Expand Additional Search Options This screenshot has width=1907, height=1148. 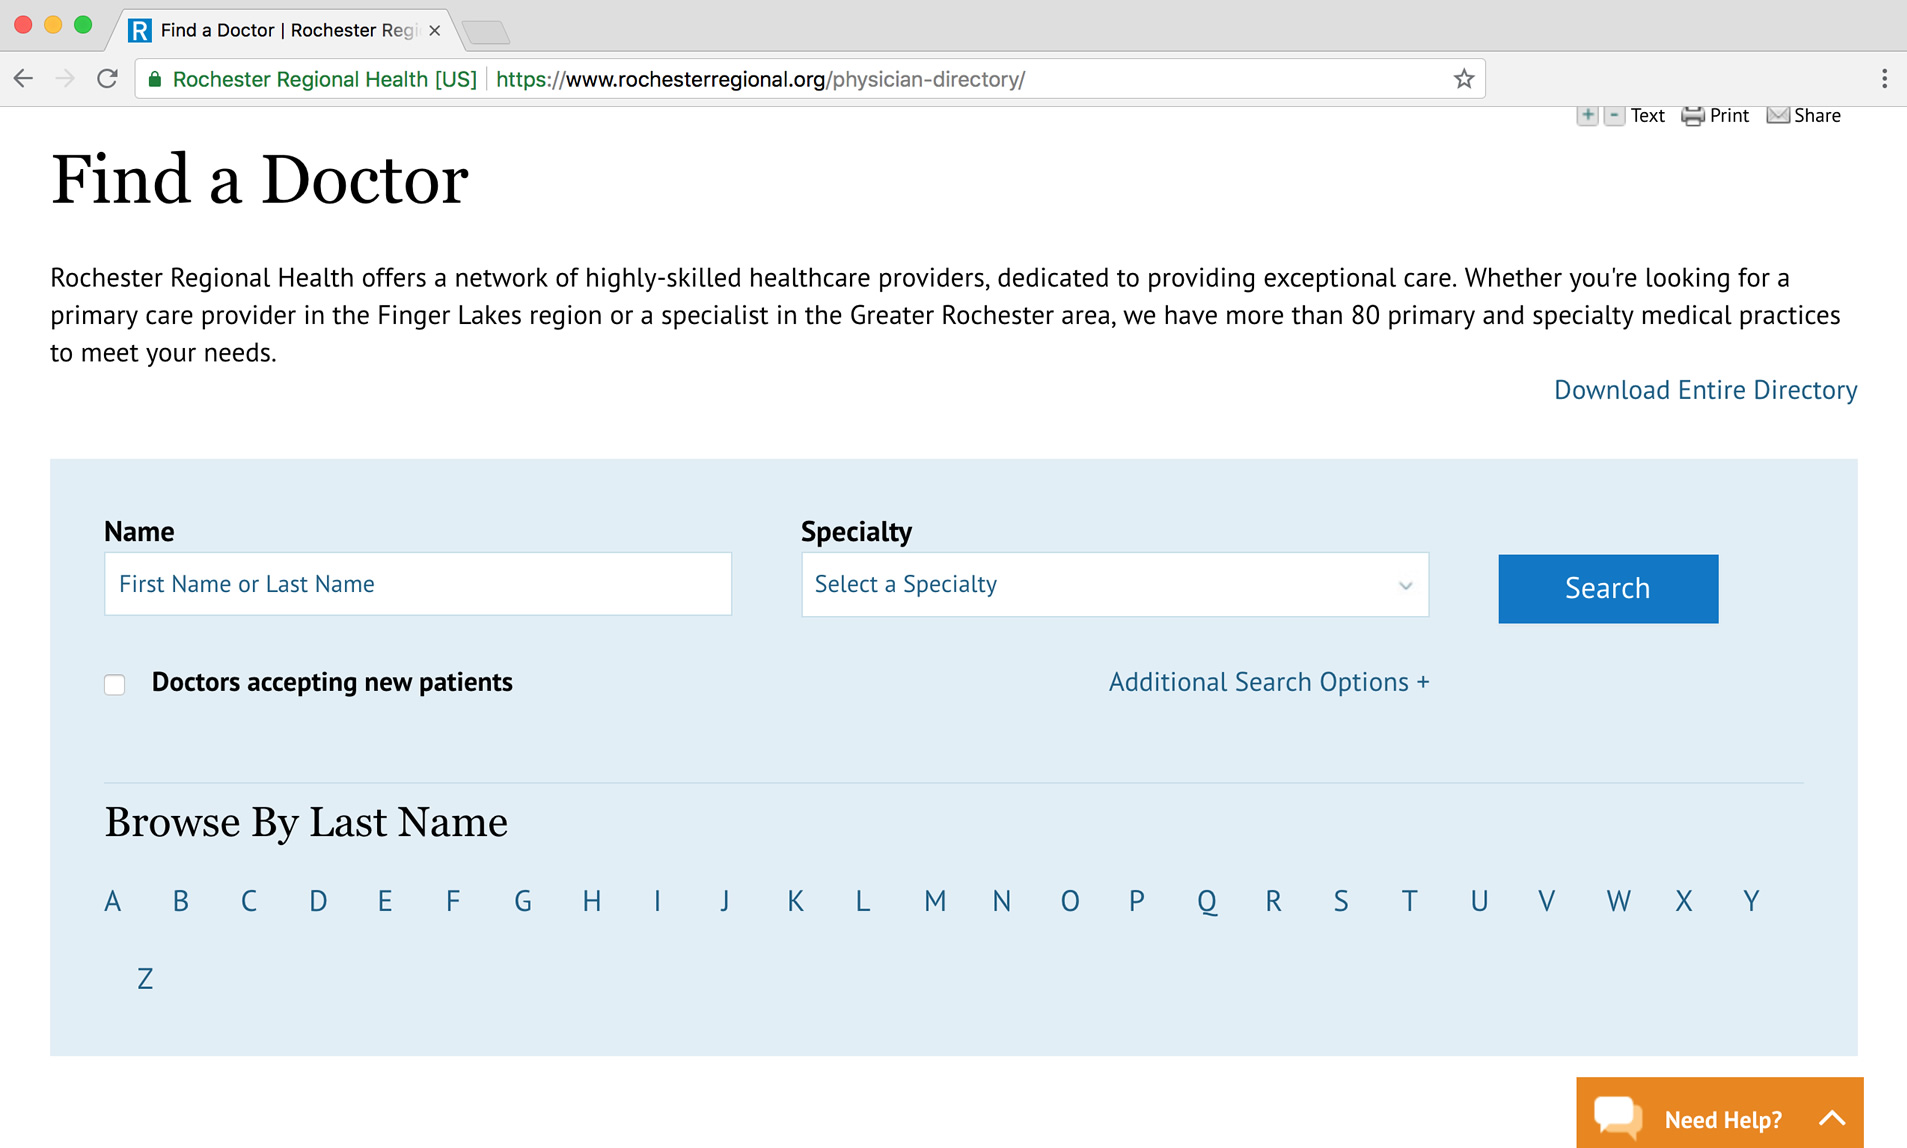tap(1268, 682)
